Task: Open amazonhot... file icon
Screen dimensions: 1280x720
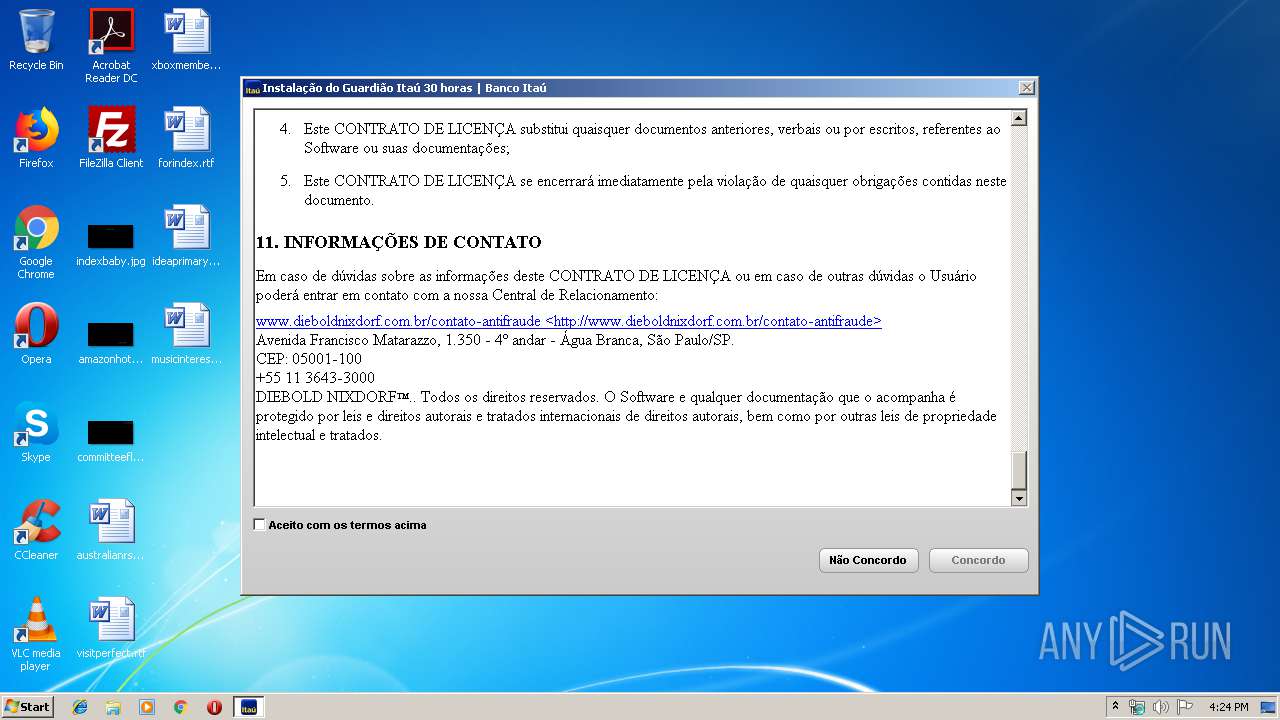Action: (111, 343)
